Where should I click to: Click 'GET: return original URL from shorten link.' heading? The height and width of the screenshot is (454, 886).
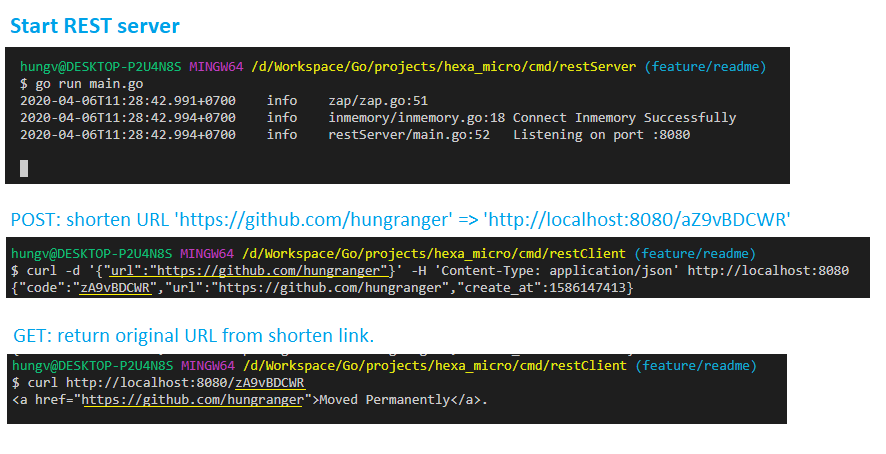coord(193,336)
